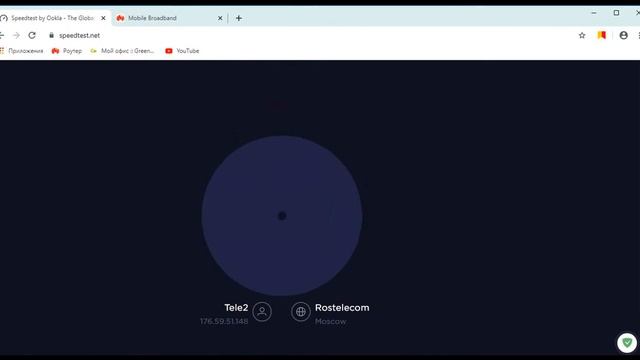Bookmark this page with the star
Viewport: 640px width, 360px height.
(x=582, y=36)
